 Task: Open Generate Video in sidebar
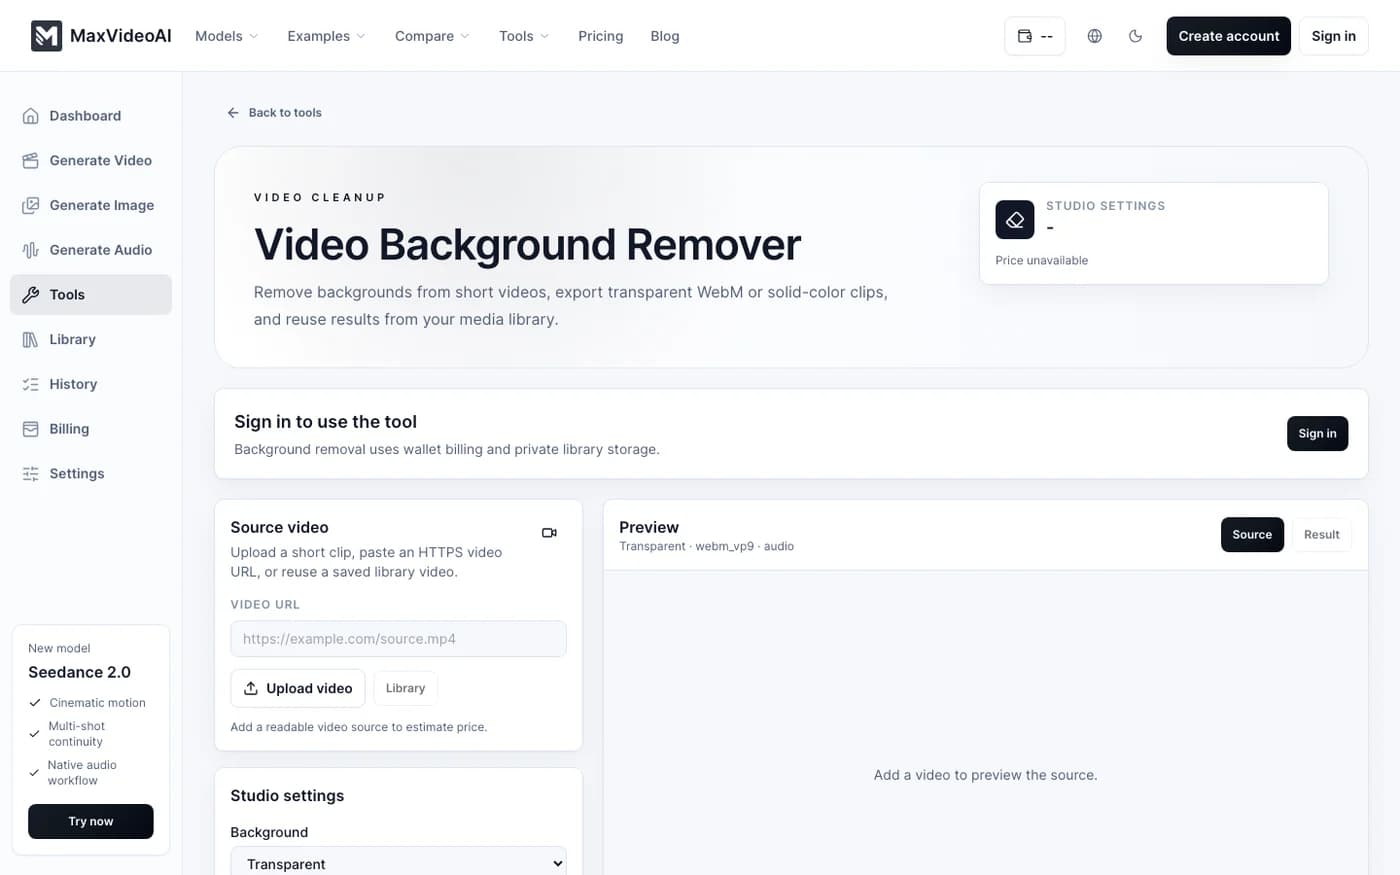point(91,160)
